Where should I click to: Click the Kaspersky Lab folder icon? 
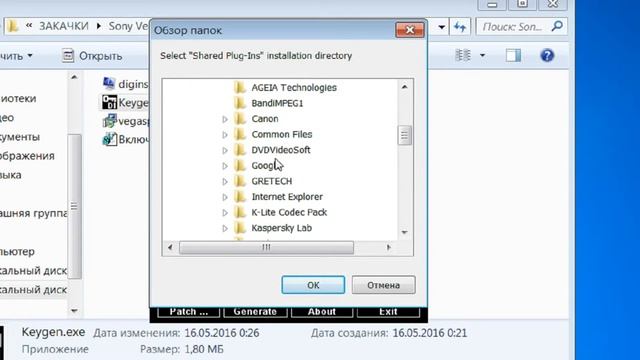[x=240, y=228]
